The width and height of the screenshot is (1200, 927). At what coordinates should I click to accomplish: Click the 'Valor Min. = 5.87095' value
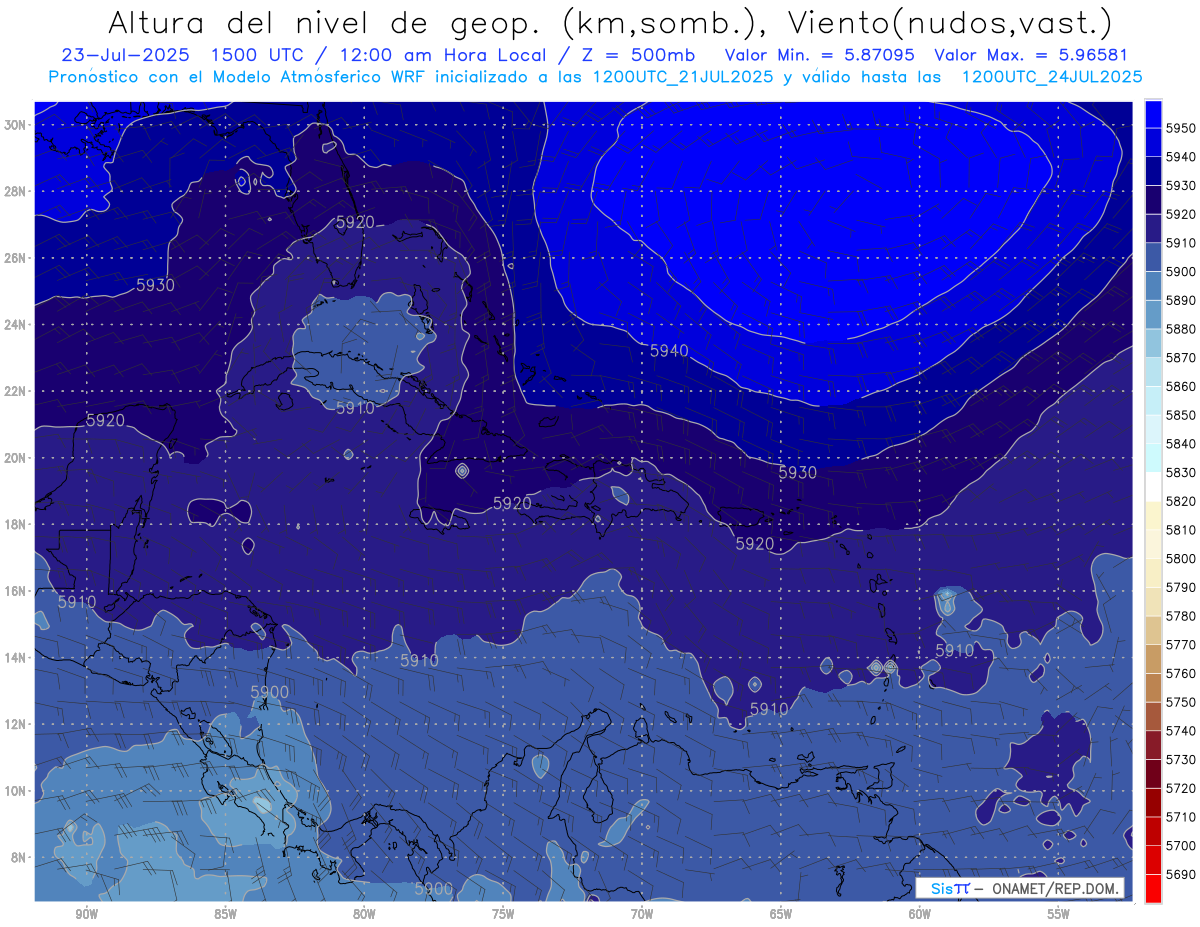819,55
